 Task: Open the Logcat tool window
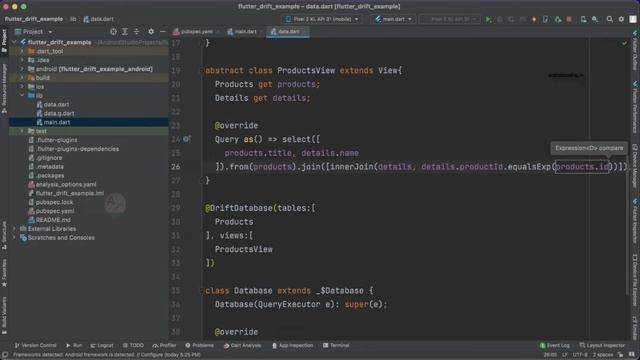click(102, 345)
